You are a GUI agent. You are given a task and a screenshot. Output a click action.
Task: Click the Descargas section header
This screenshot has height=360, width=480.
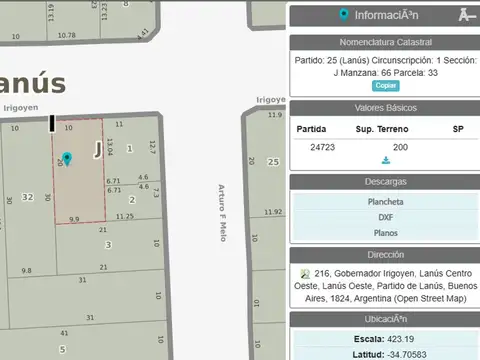(x=386, y=182)
